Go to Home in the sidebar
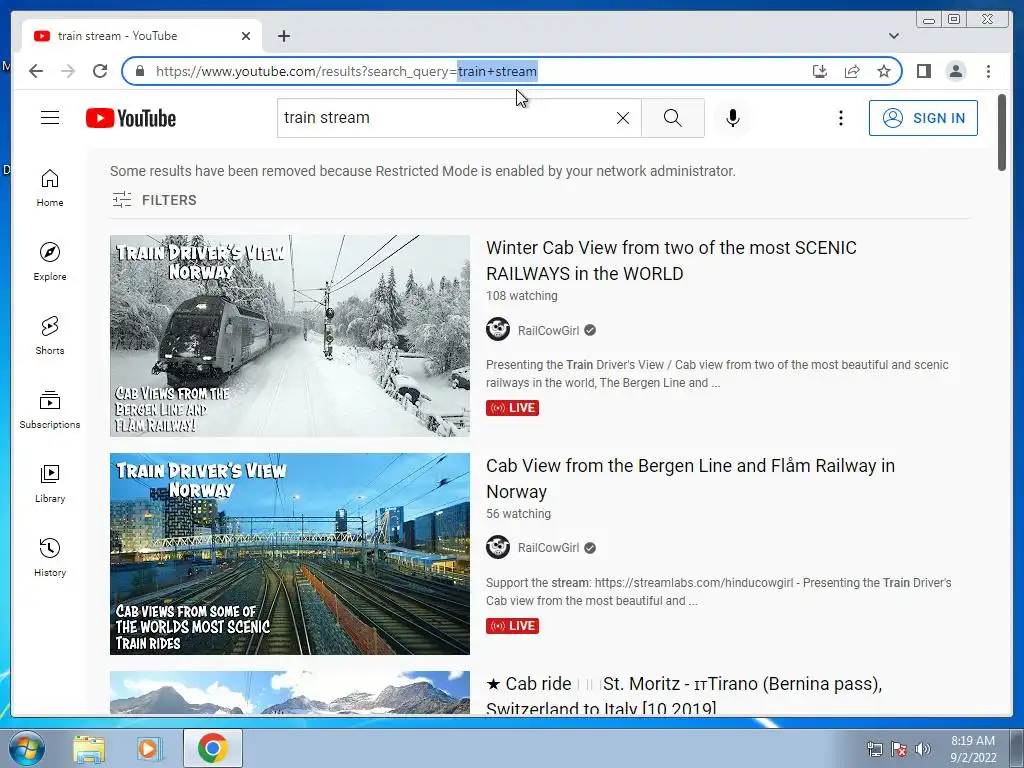Viewport: 1024px width, 768px height. pyautogui.click(x=50, y=188)
